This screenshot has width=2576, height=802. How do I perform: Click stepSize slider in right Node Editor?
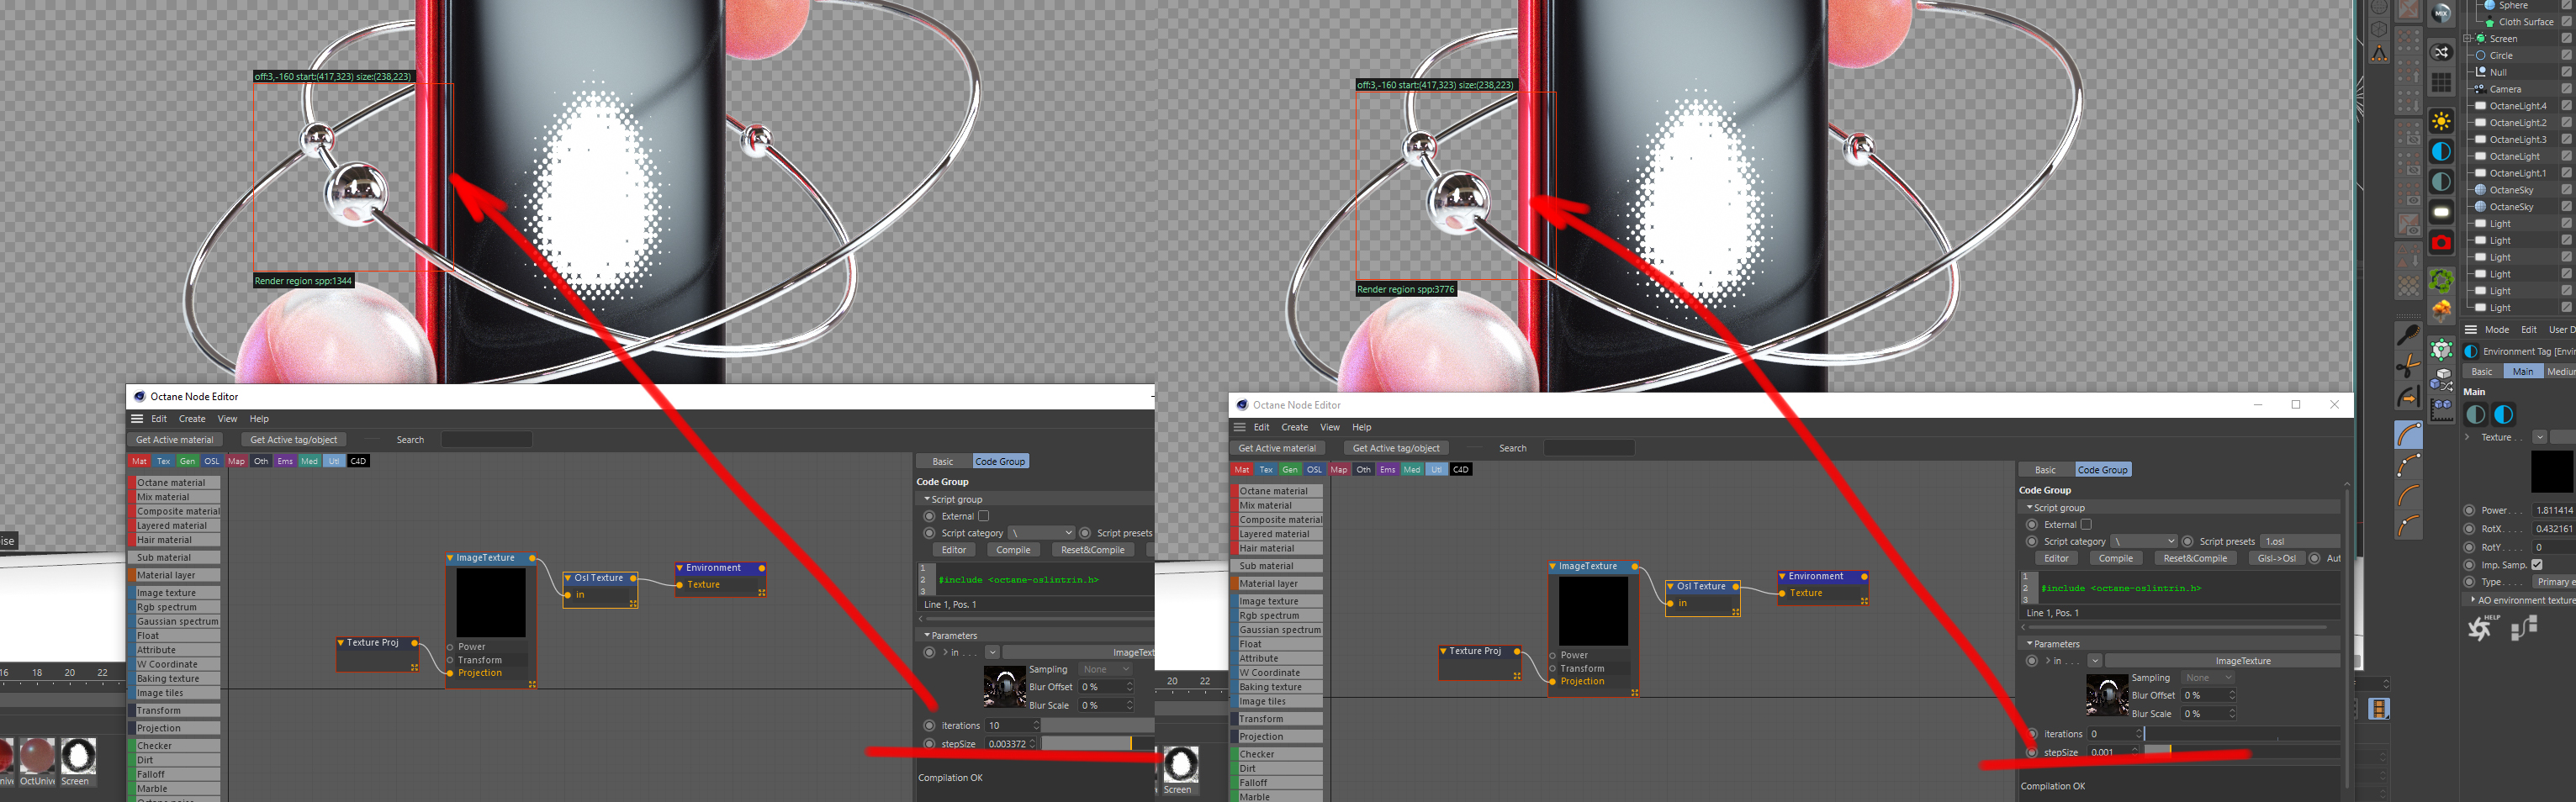pos(2242,752)
